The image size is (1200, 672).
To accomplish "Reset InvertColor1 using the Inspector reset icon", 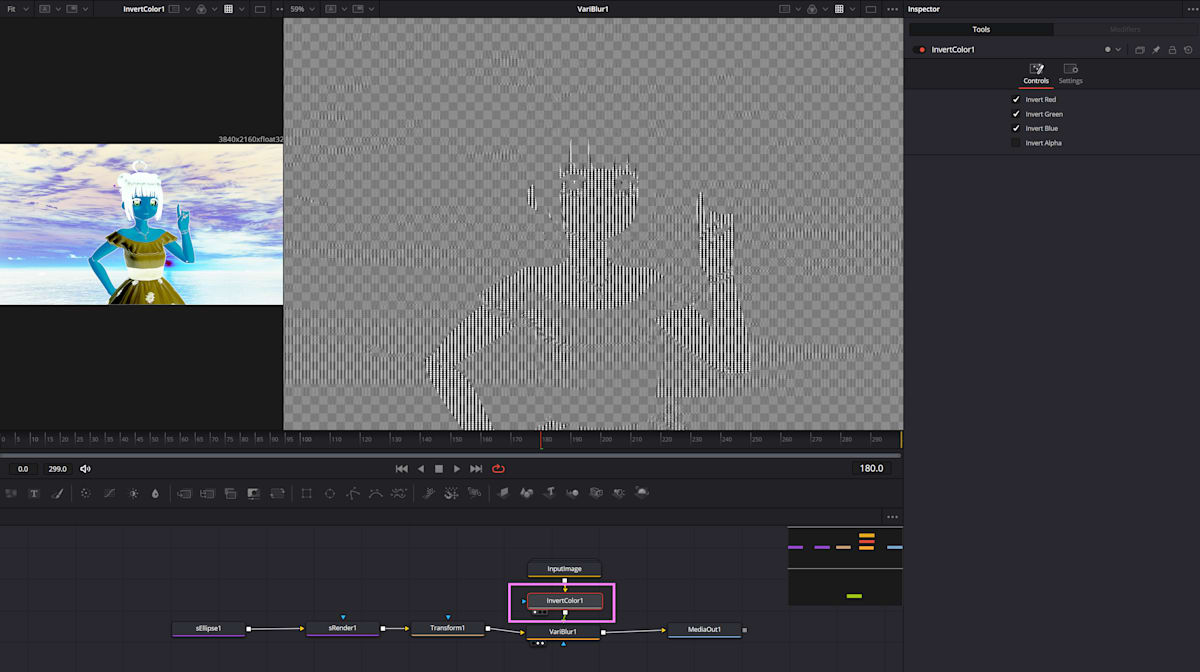I will point(1188,49).
